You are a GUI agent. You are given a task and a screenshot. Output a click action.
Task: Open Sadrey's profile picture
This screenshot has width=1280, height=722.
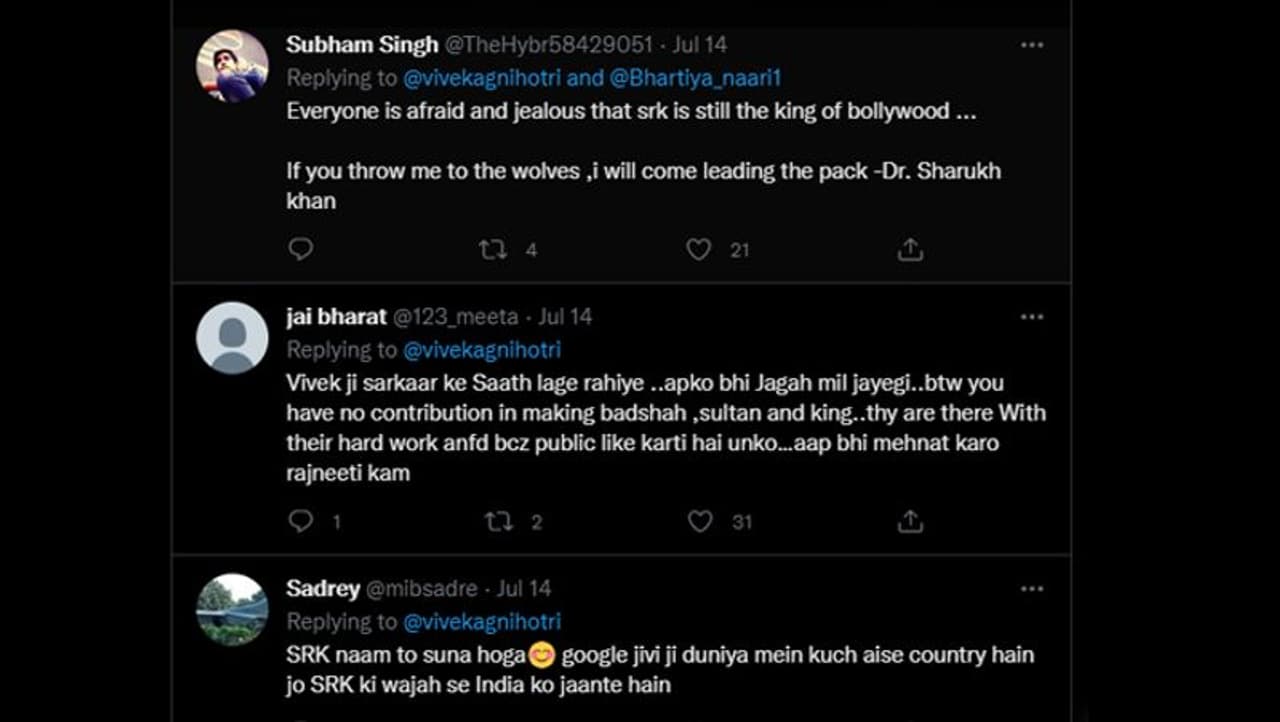[232, 609]
